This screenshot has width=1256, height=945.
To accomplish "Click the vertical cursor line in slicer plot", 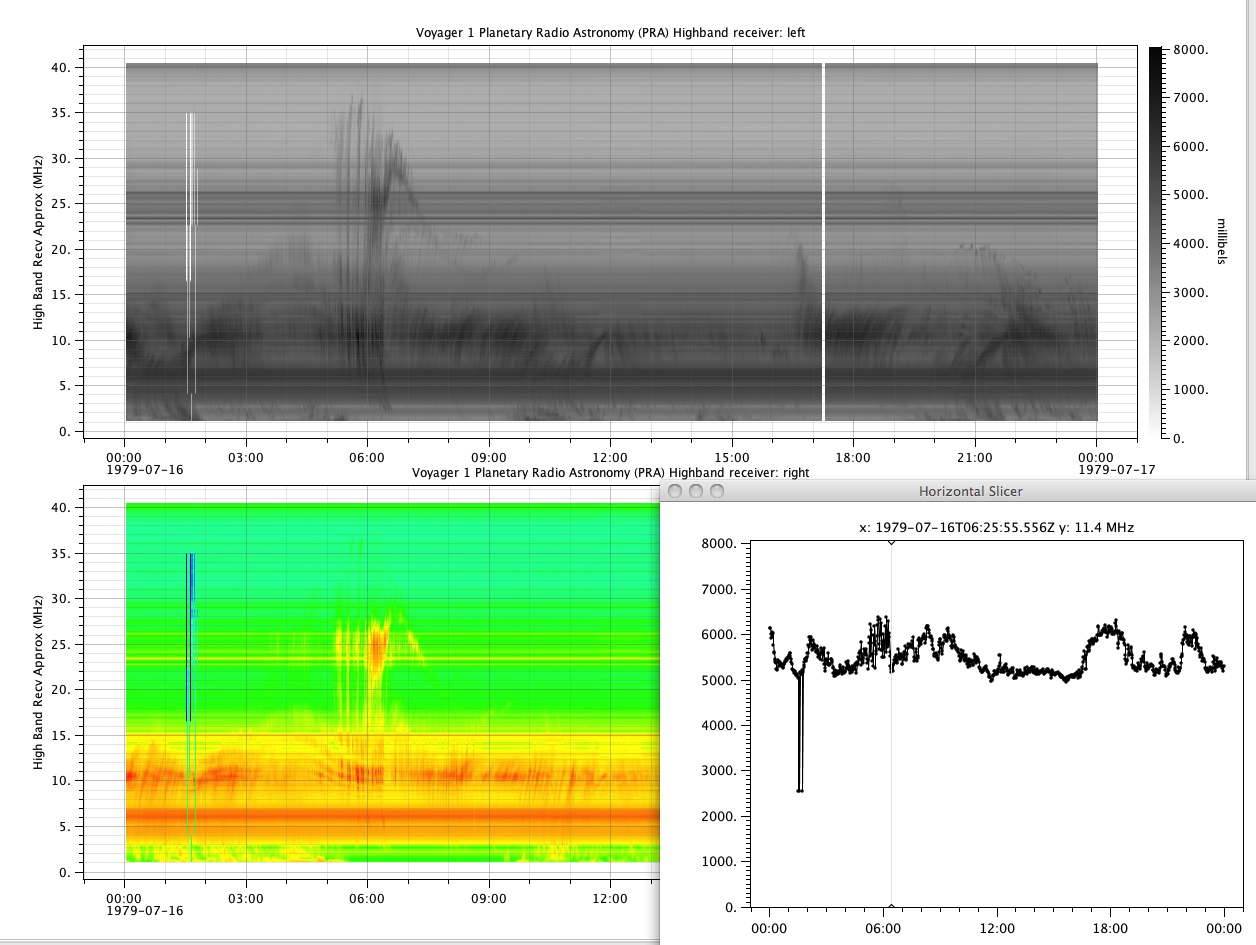I will pos(891,725).
